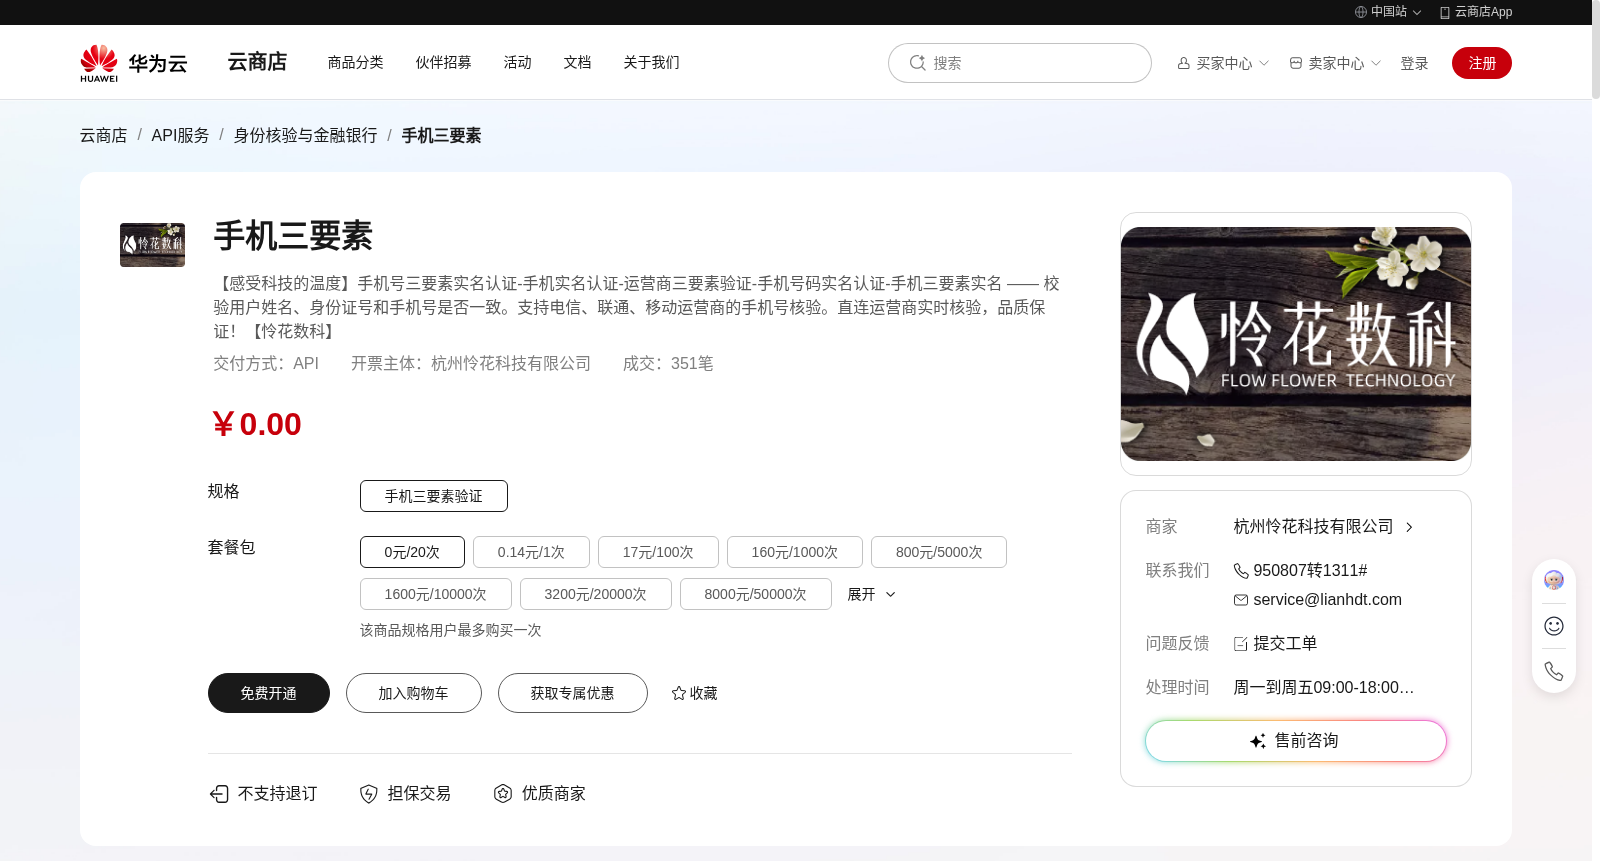Image resolution: width=1600 pixels, height=861 pixels.
Task: Click the 成交：351笔 text
Action: click(x=668, y=364)
